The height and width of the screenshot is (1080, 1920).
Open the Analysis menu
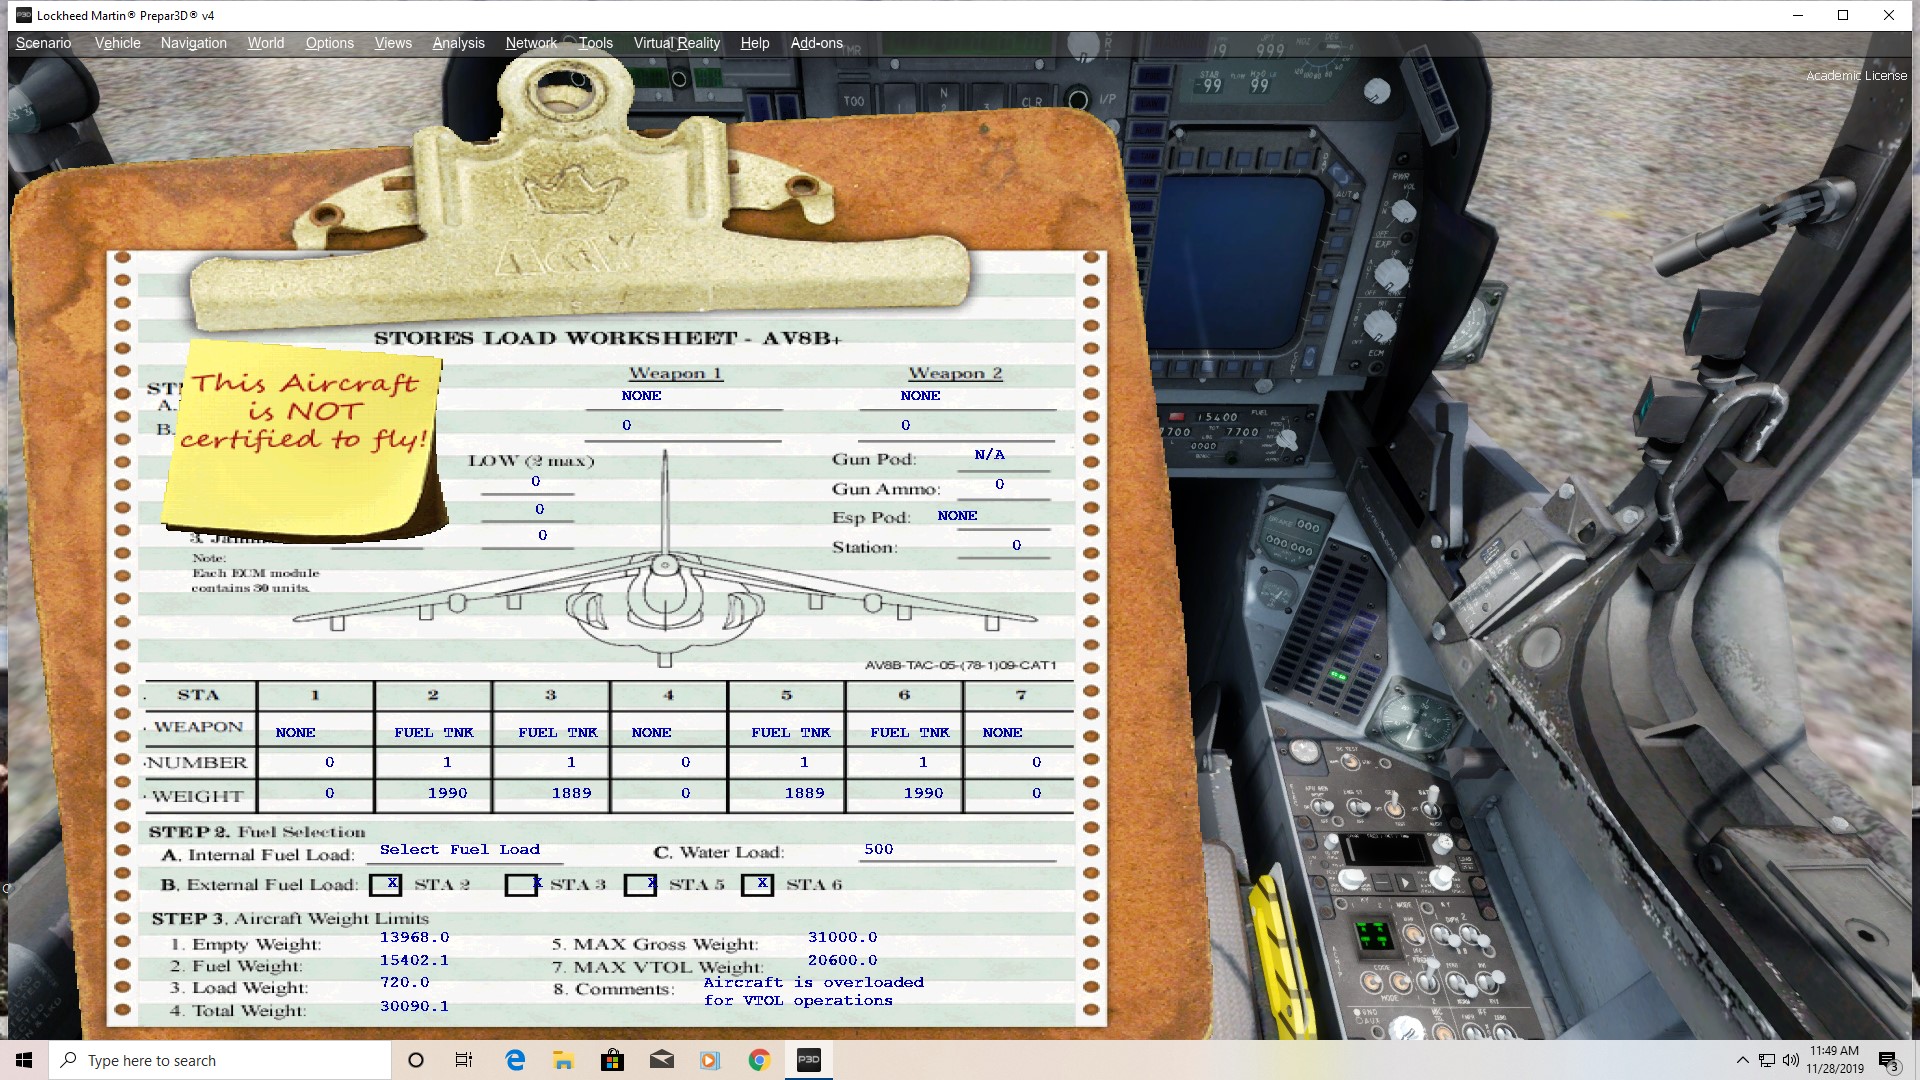tap(458, 43)
